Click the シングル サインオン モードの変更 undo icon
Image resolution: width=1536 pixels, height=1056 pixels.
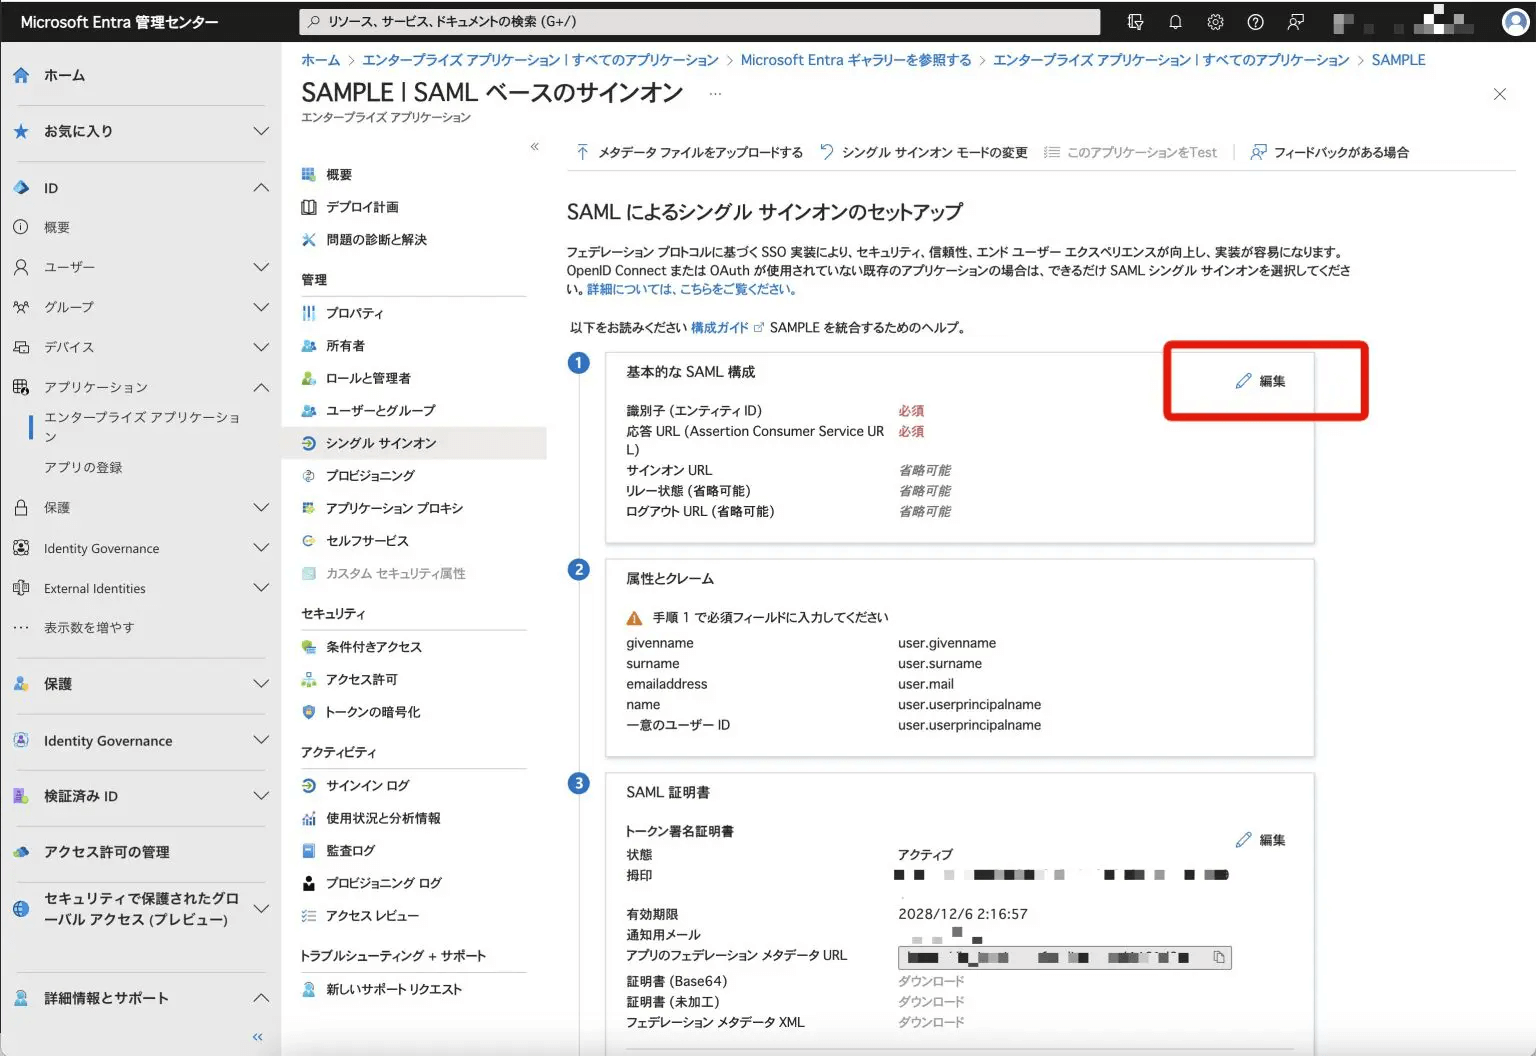[x=826, y=152]
